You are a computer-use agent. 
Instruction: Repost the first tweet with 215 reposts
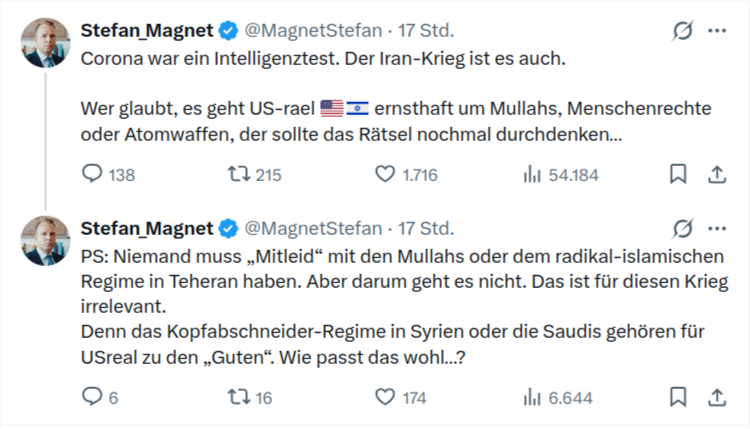pos(238,175)
